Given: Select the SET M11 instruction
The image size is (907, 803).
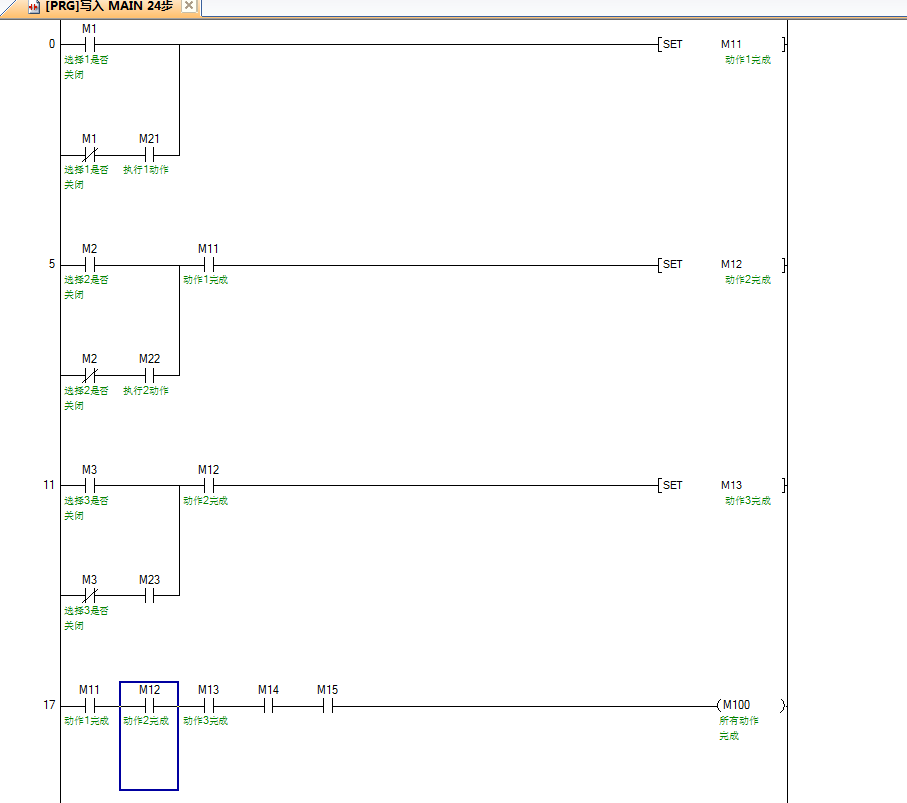Looking at the screenshot, I should [722, 44].
